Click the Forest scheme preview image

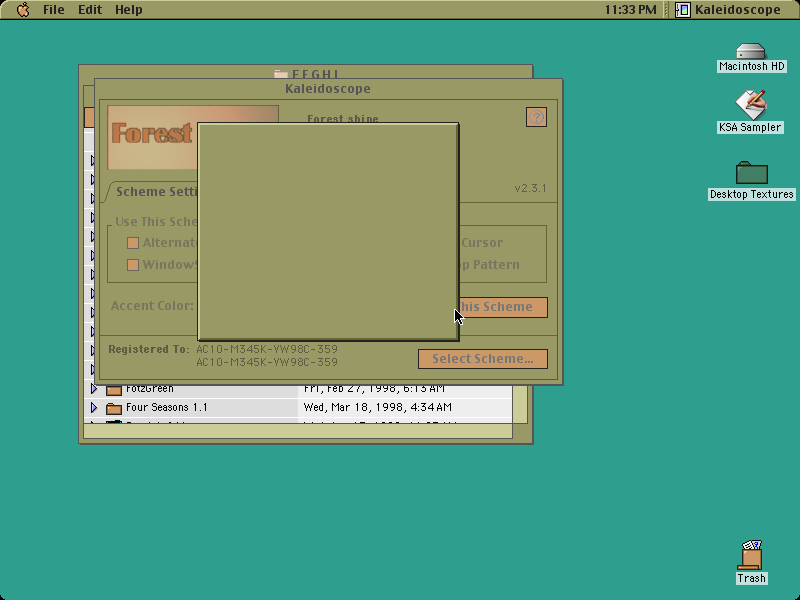point(153,137)
